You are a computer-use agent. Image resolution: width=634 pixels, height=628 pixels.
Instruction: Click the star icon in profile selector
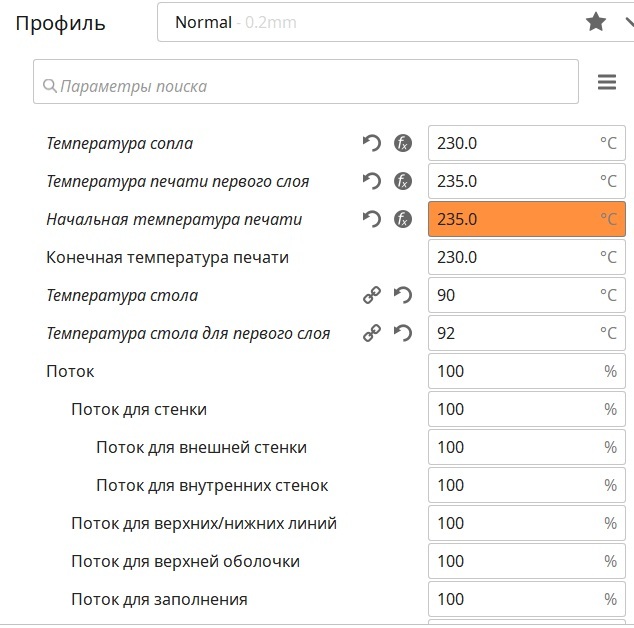pyautogui.click(x=596, y=22)
